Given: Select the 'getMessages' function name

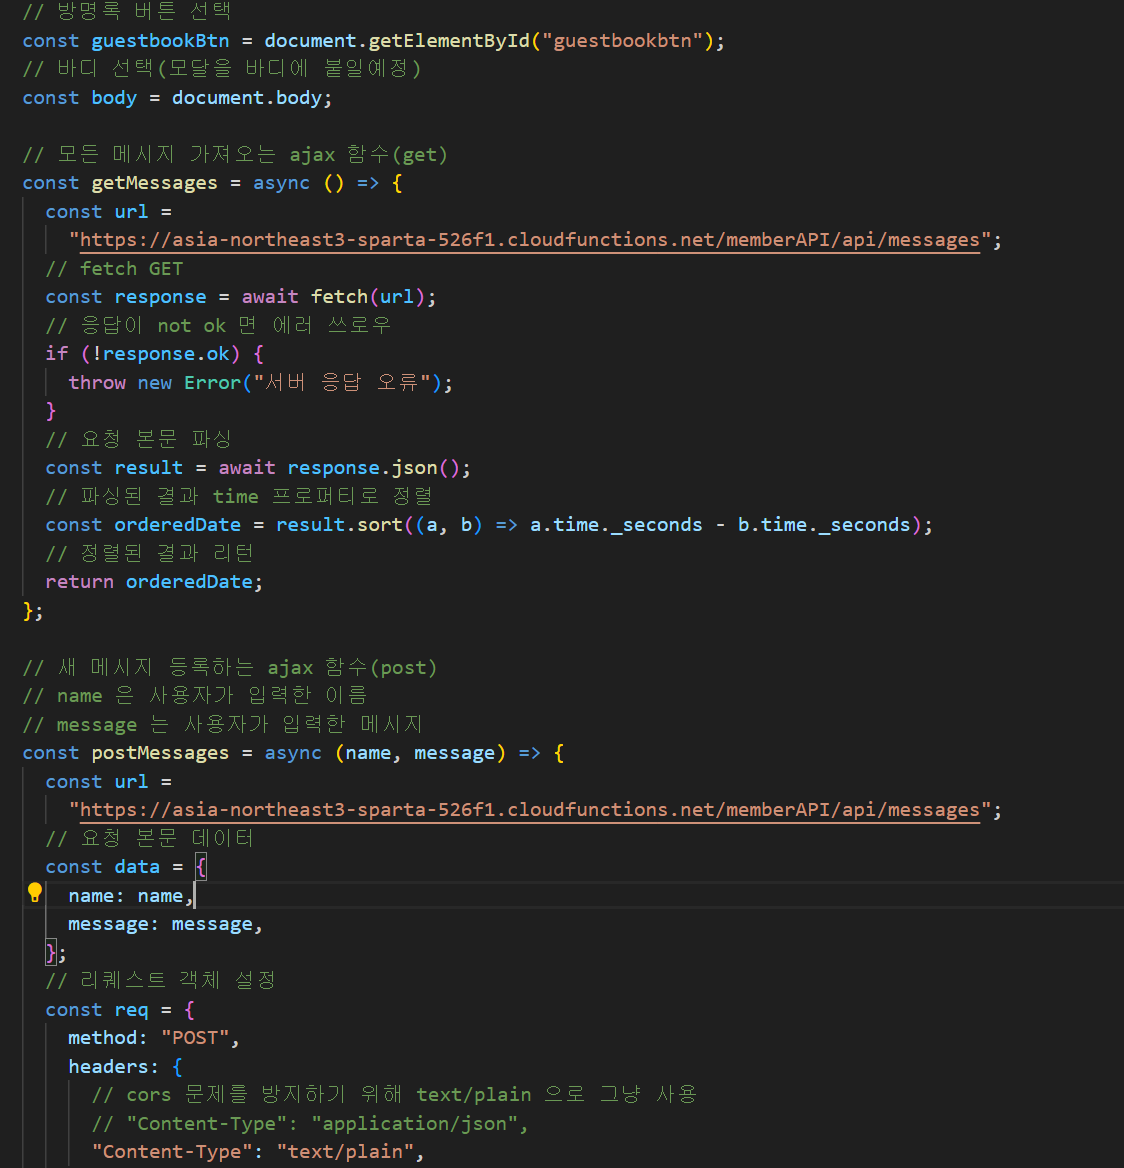Looking at the screenshot, I should click(x=154, y=183).
